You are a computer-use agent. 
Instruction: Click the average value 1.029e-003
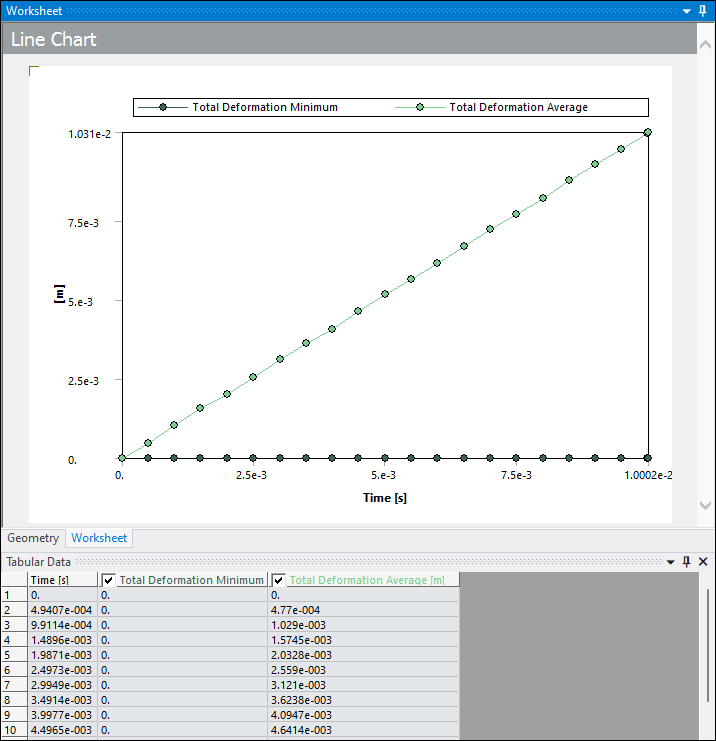coord(363,625)
